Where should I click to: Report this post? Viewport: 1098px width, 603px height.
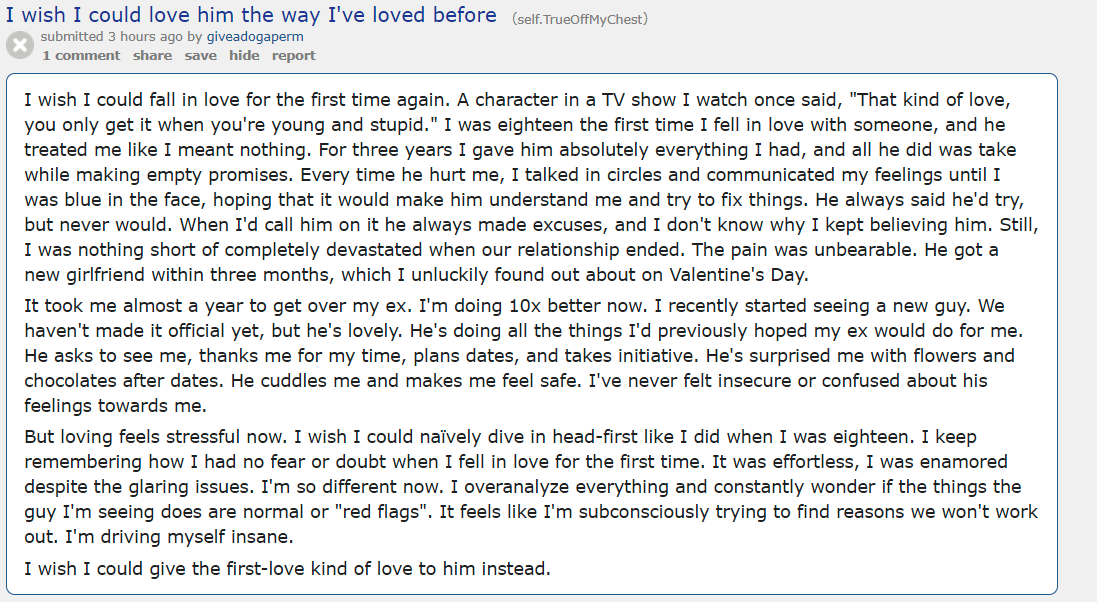293,56
